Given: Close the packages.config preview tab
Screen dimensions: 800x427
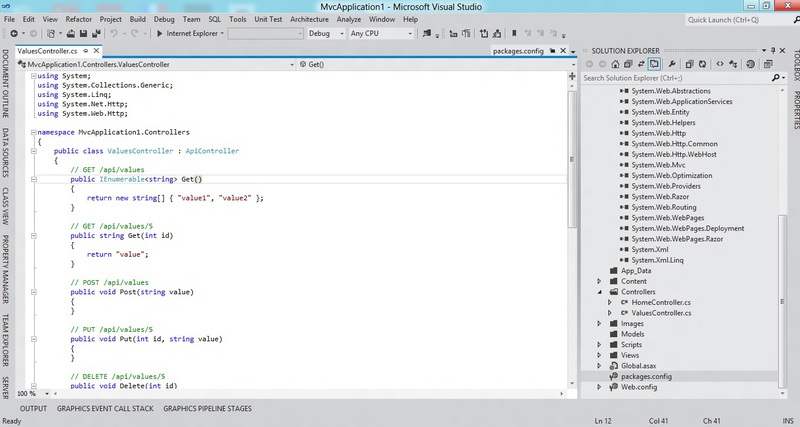Looking at the screenshot, I should pos(563,51).
